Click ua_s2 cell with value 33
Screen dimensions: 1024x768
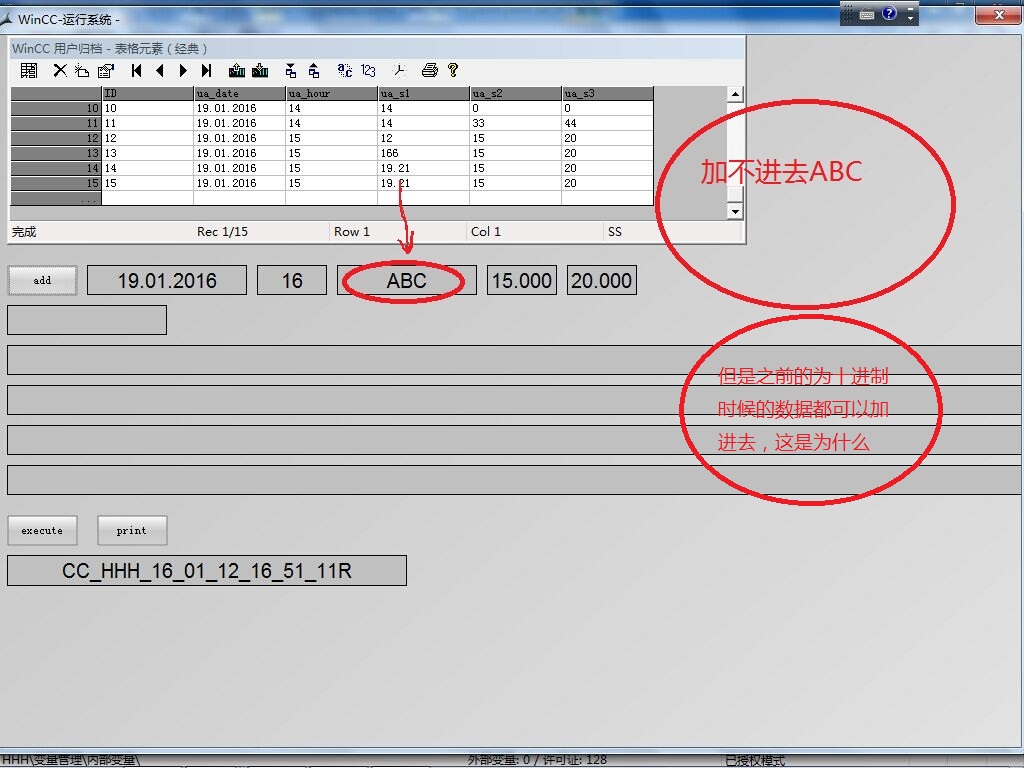(516, 123)
